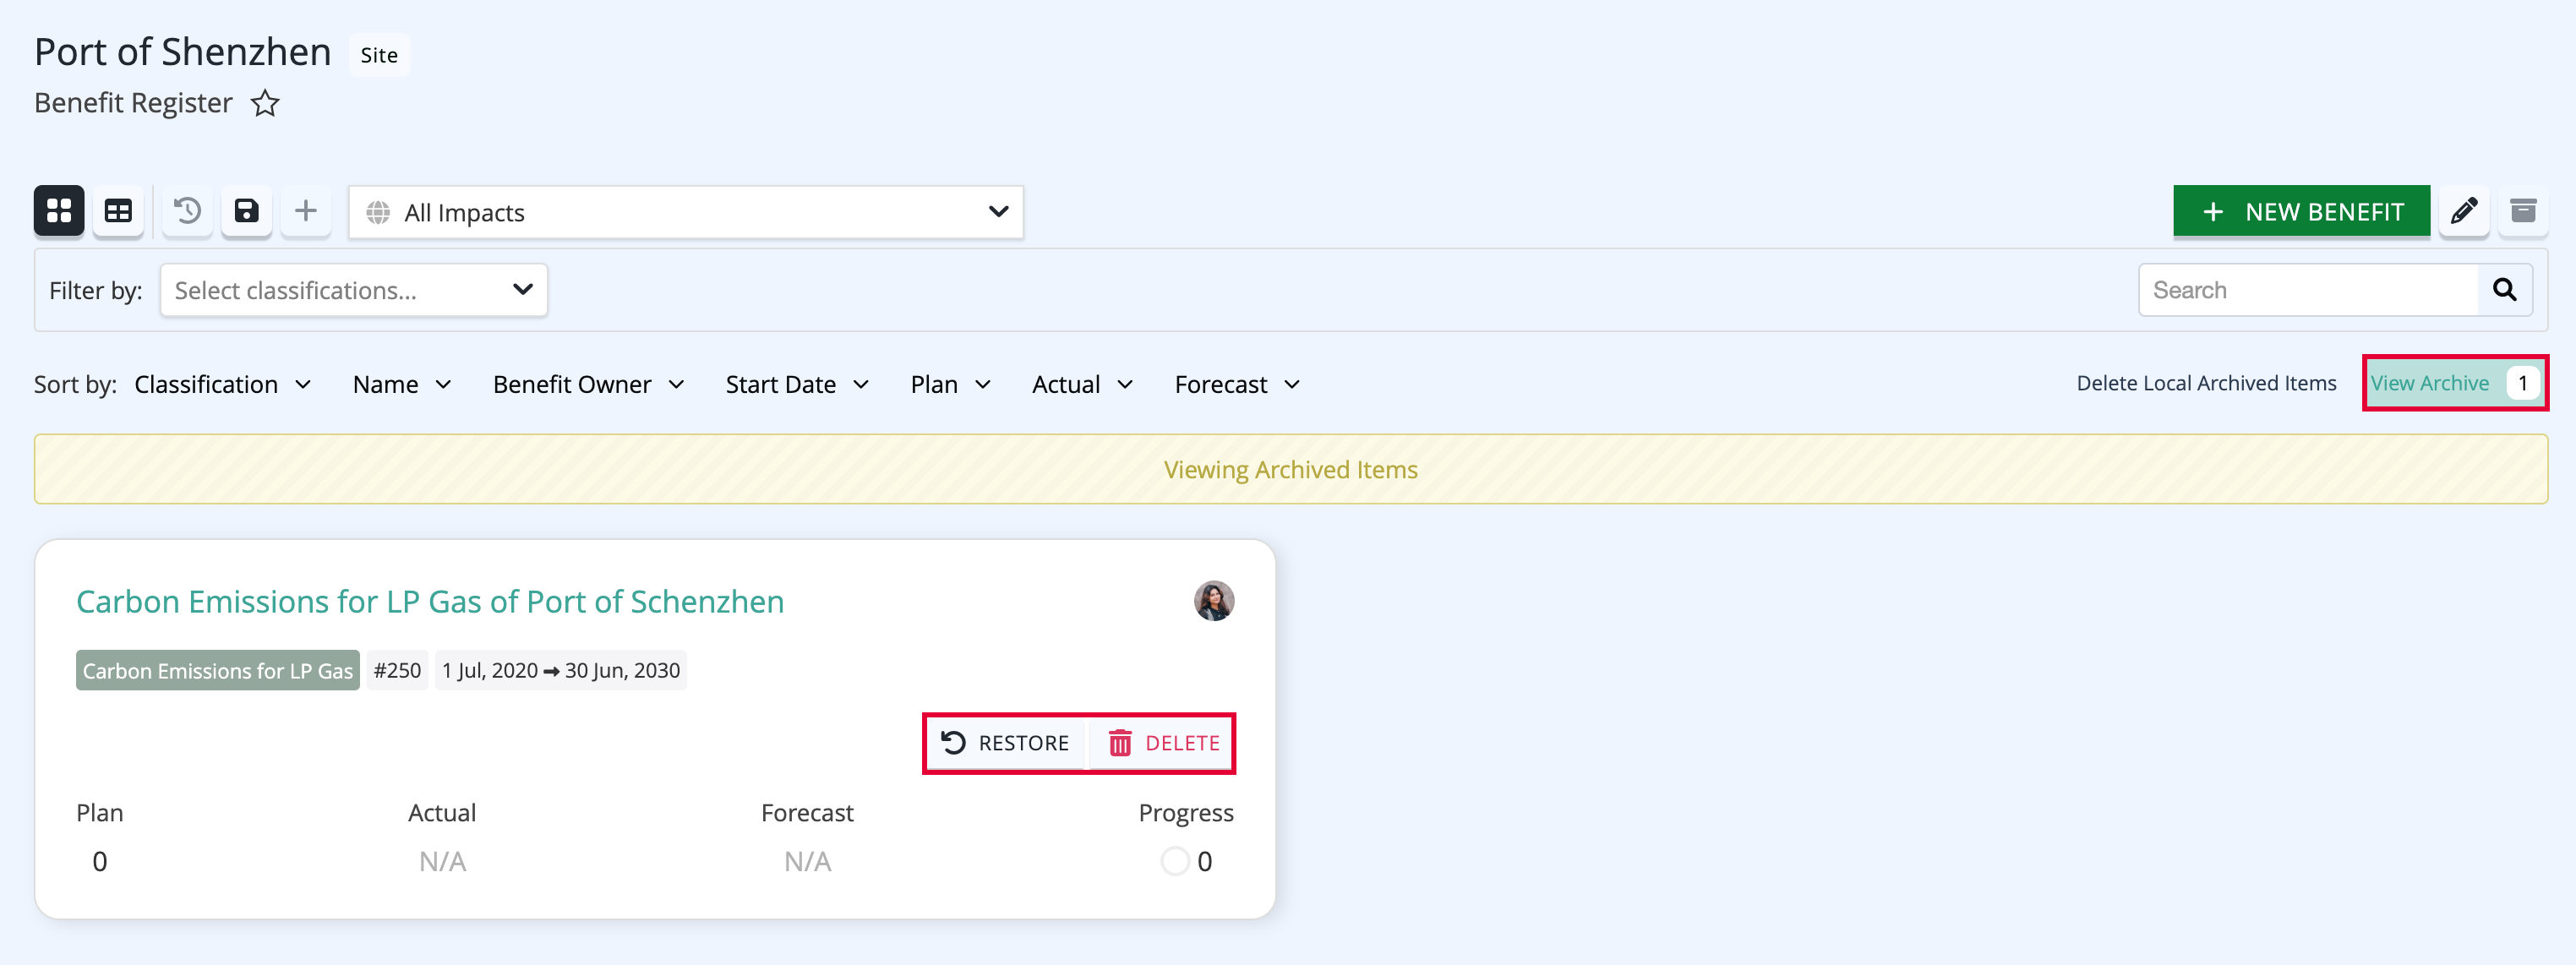Open the history clock icon

coord(187,211)
